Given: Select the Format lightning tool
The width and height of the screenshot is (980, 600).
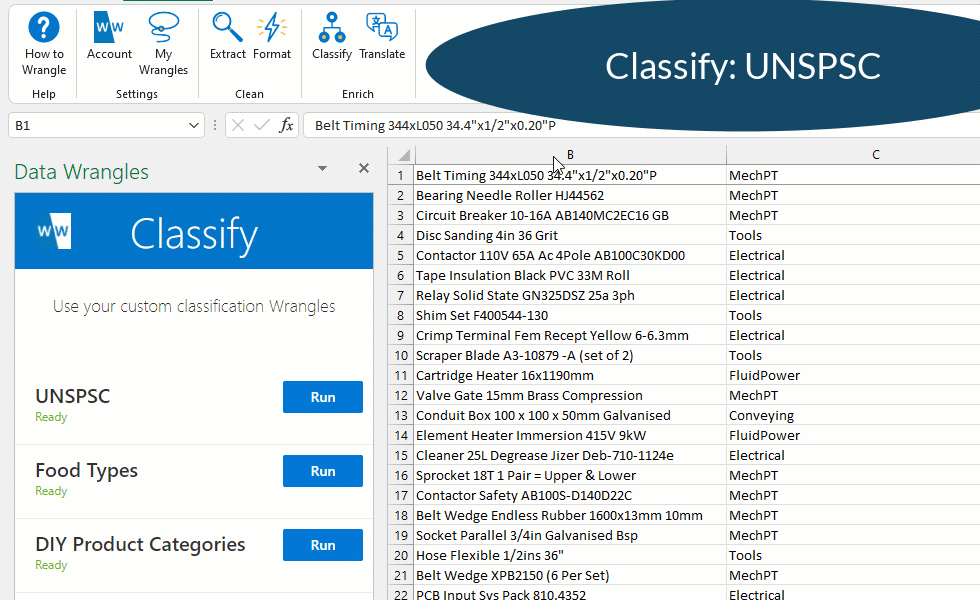Looking at the screenshot, I should (272, 37).
